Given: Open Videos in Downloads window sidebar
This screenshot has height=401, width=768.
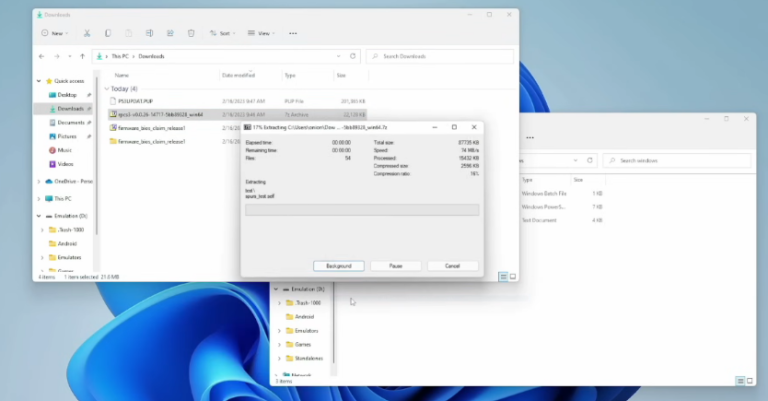Looking at the screenshot, I should point(65,164).
